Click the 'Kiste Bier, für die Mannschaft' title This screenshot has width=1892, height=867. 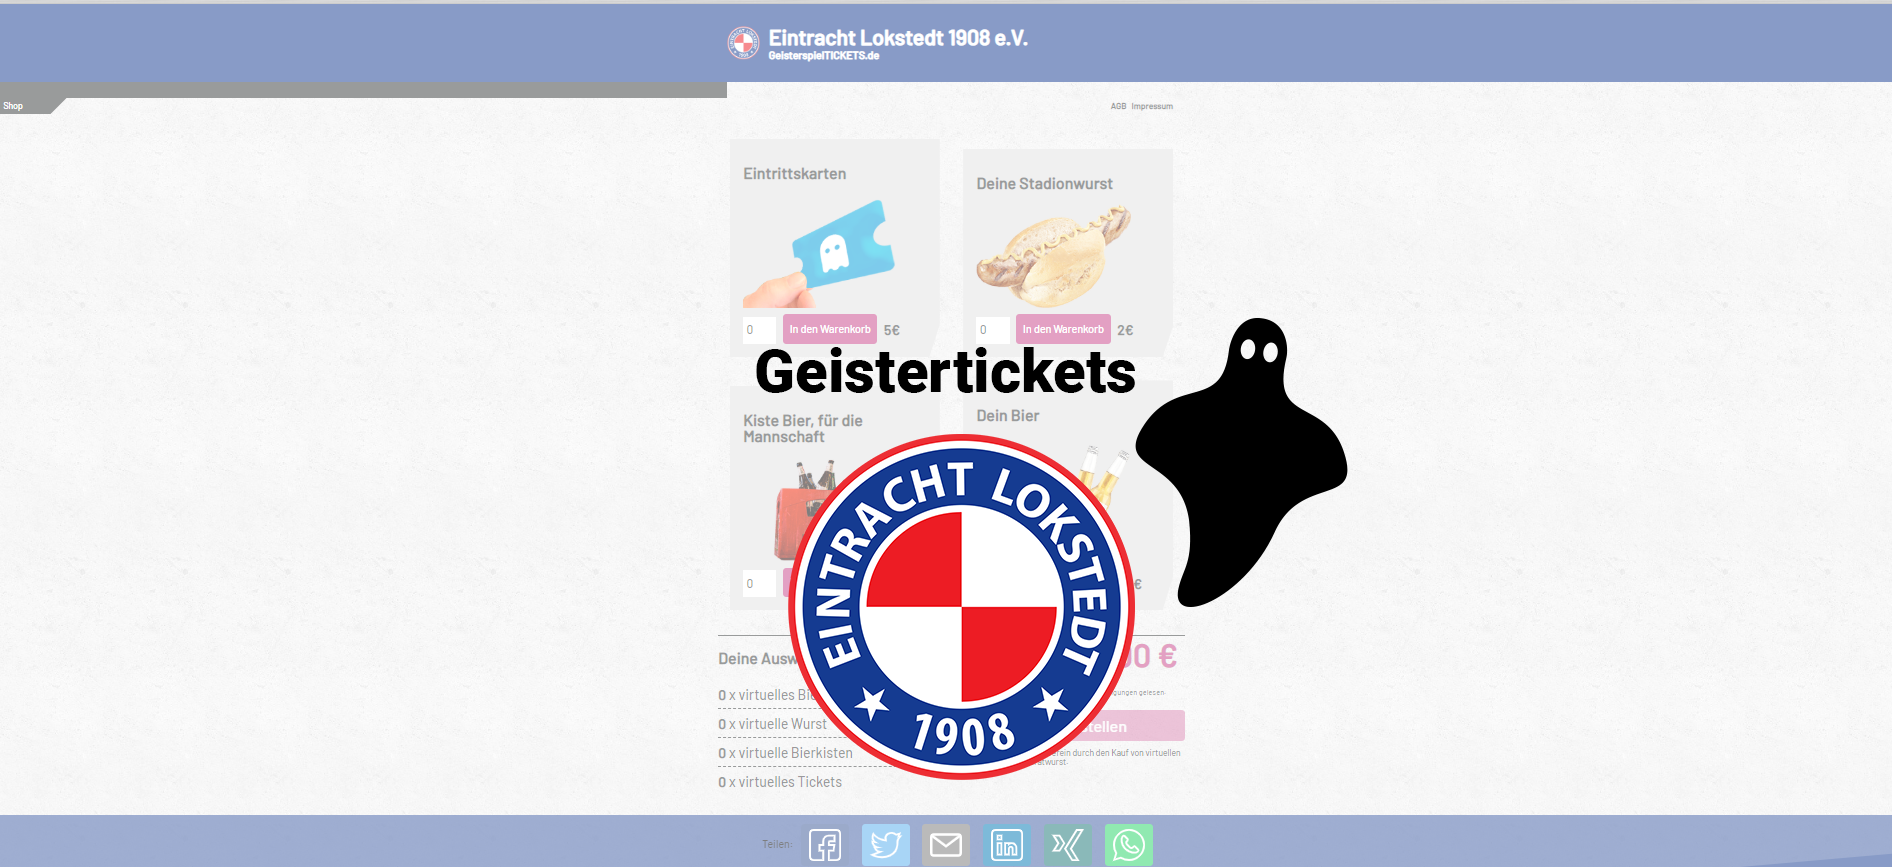point(803,429)
